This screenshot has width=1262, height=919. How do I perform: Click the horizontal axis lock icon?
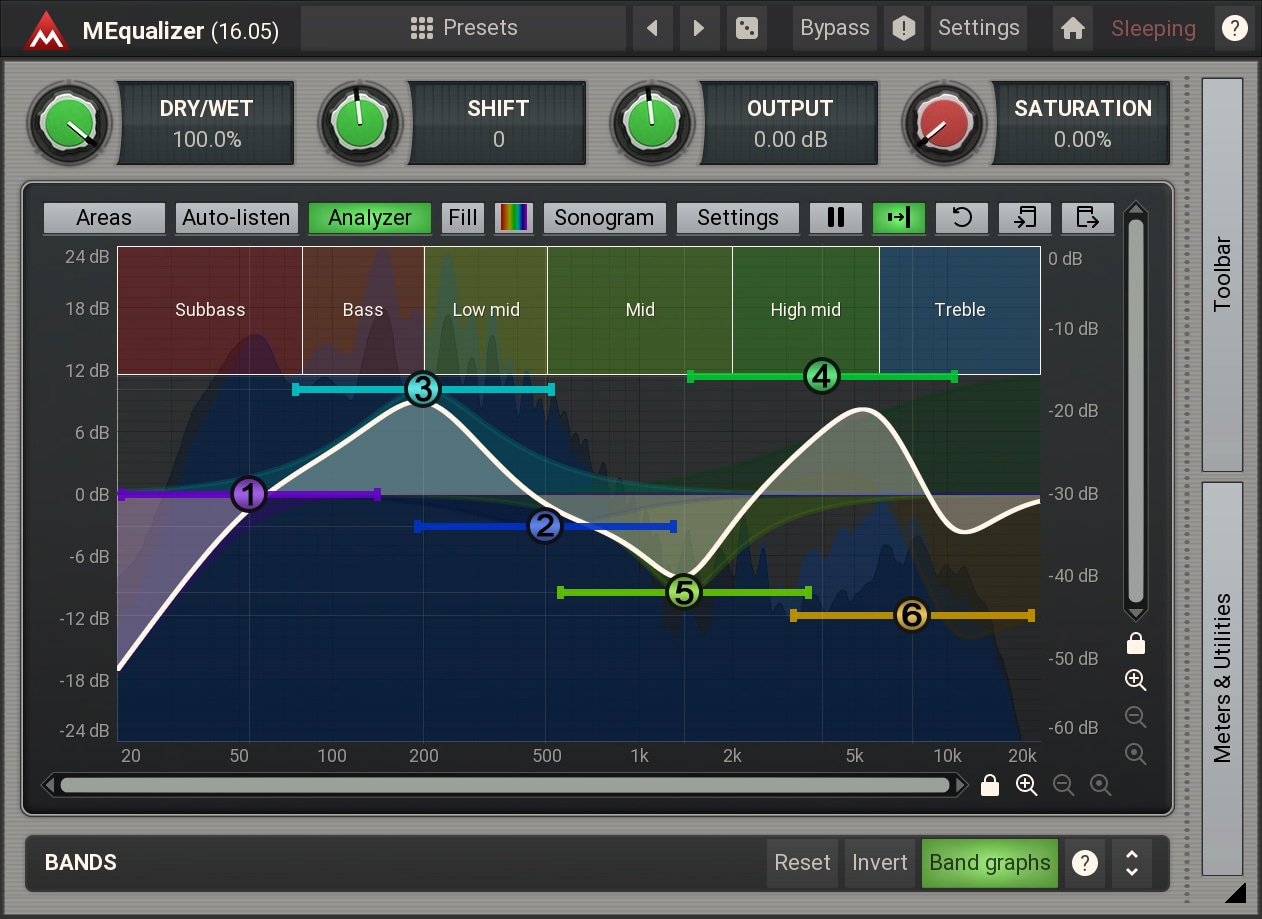[990, 785]
